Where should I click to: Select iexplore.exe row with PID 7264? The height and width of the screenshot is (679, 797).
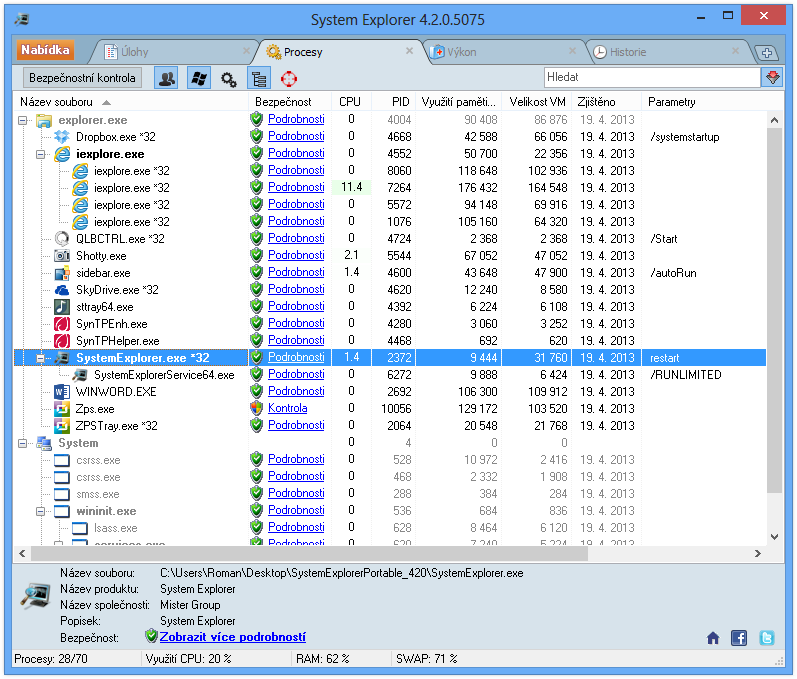click(389, 188)
